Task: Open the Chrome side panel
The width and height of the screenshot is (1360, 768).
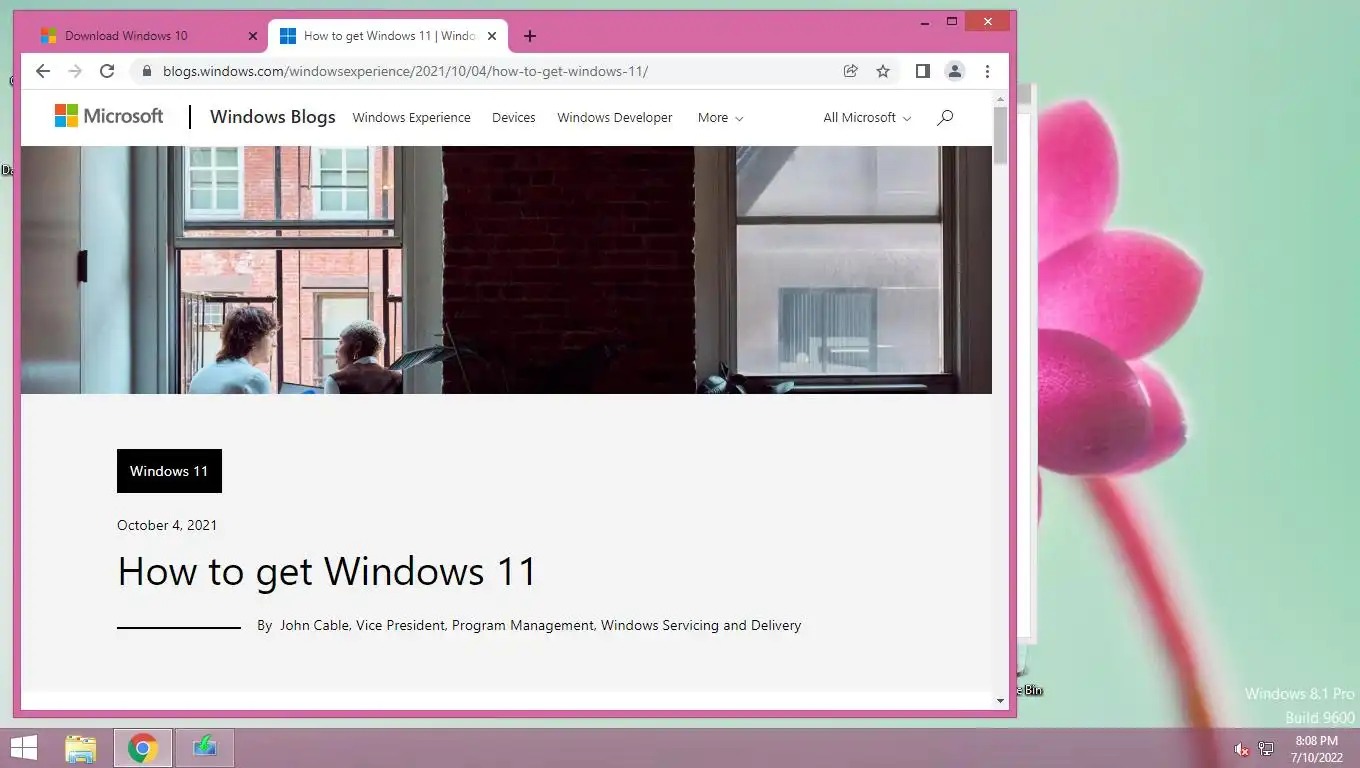Action: (923, 71)
